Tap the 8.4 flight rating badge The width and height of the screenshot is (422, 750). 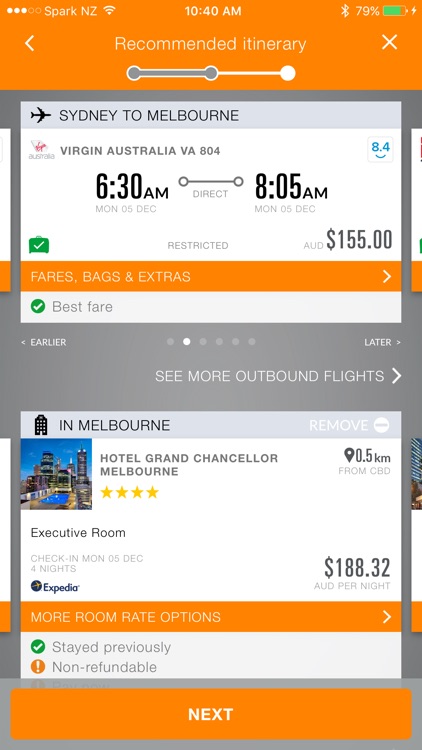[380, 149]
